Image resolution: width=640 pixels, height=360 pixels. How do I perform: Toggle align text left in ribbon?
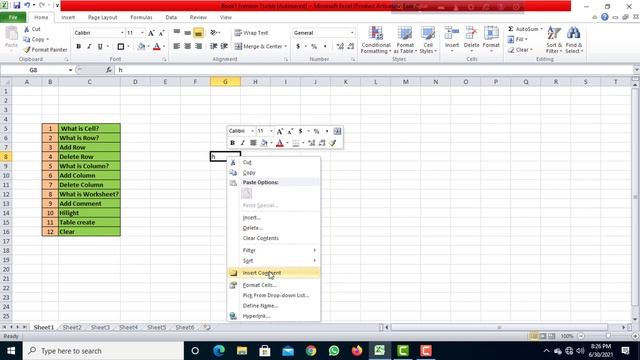click(x=177, y=47)
